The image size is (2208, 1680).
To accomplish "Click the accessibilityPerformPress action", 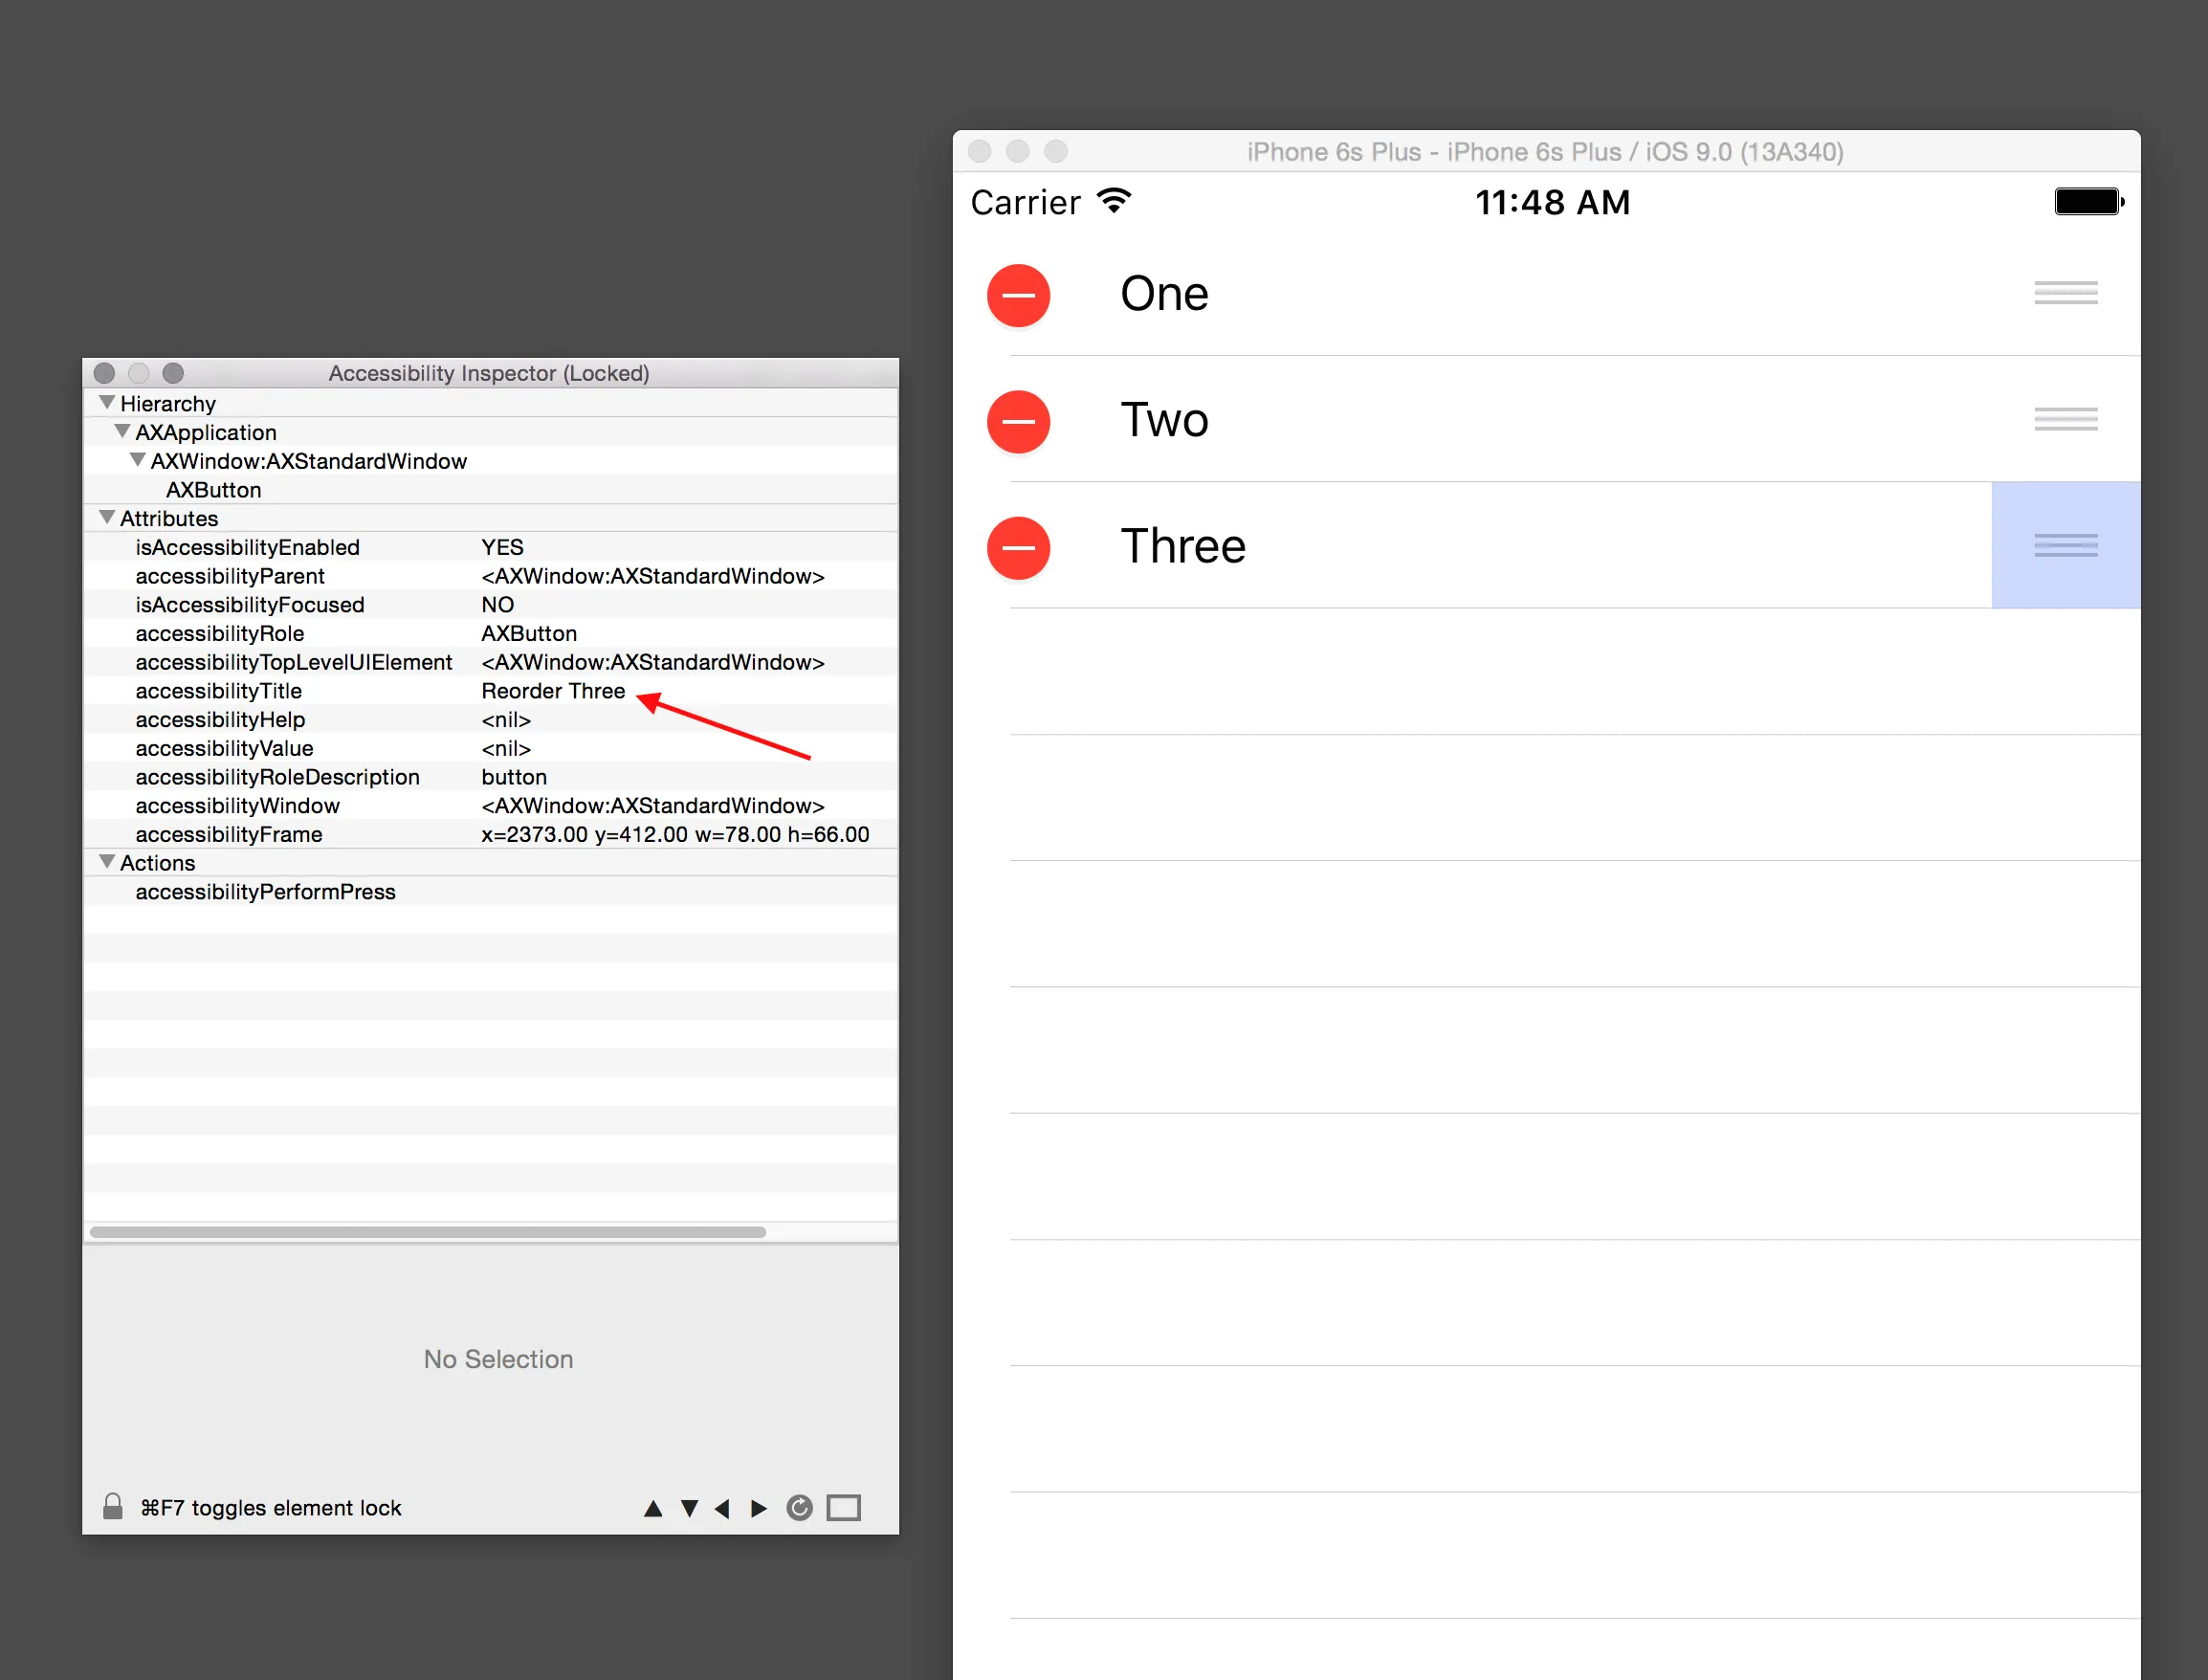I will (265, 891).
